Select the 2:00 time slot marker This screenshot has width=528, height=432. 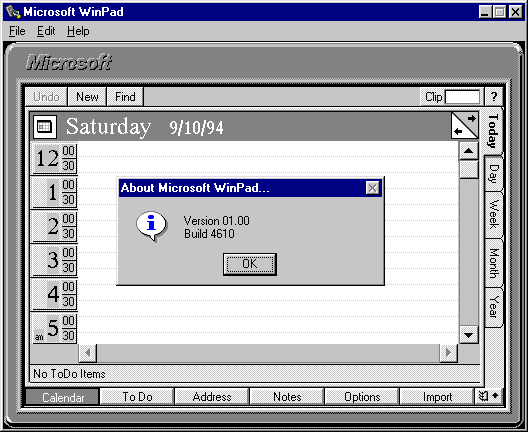(x=69, y=219)
